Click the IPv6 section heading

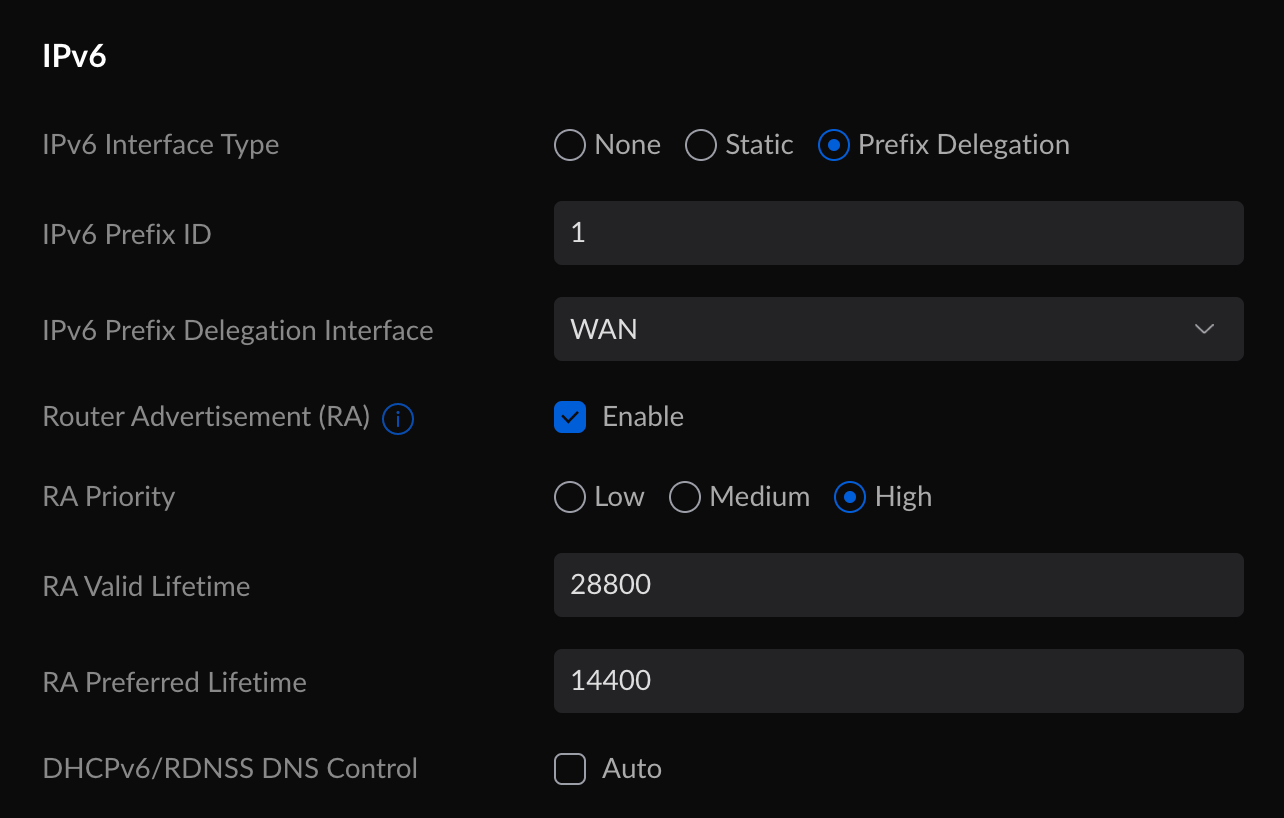(x=74, y=57)
